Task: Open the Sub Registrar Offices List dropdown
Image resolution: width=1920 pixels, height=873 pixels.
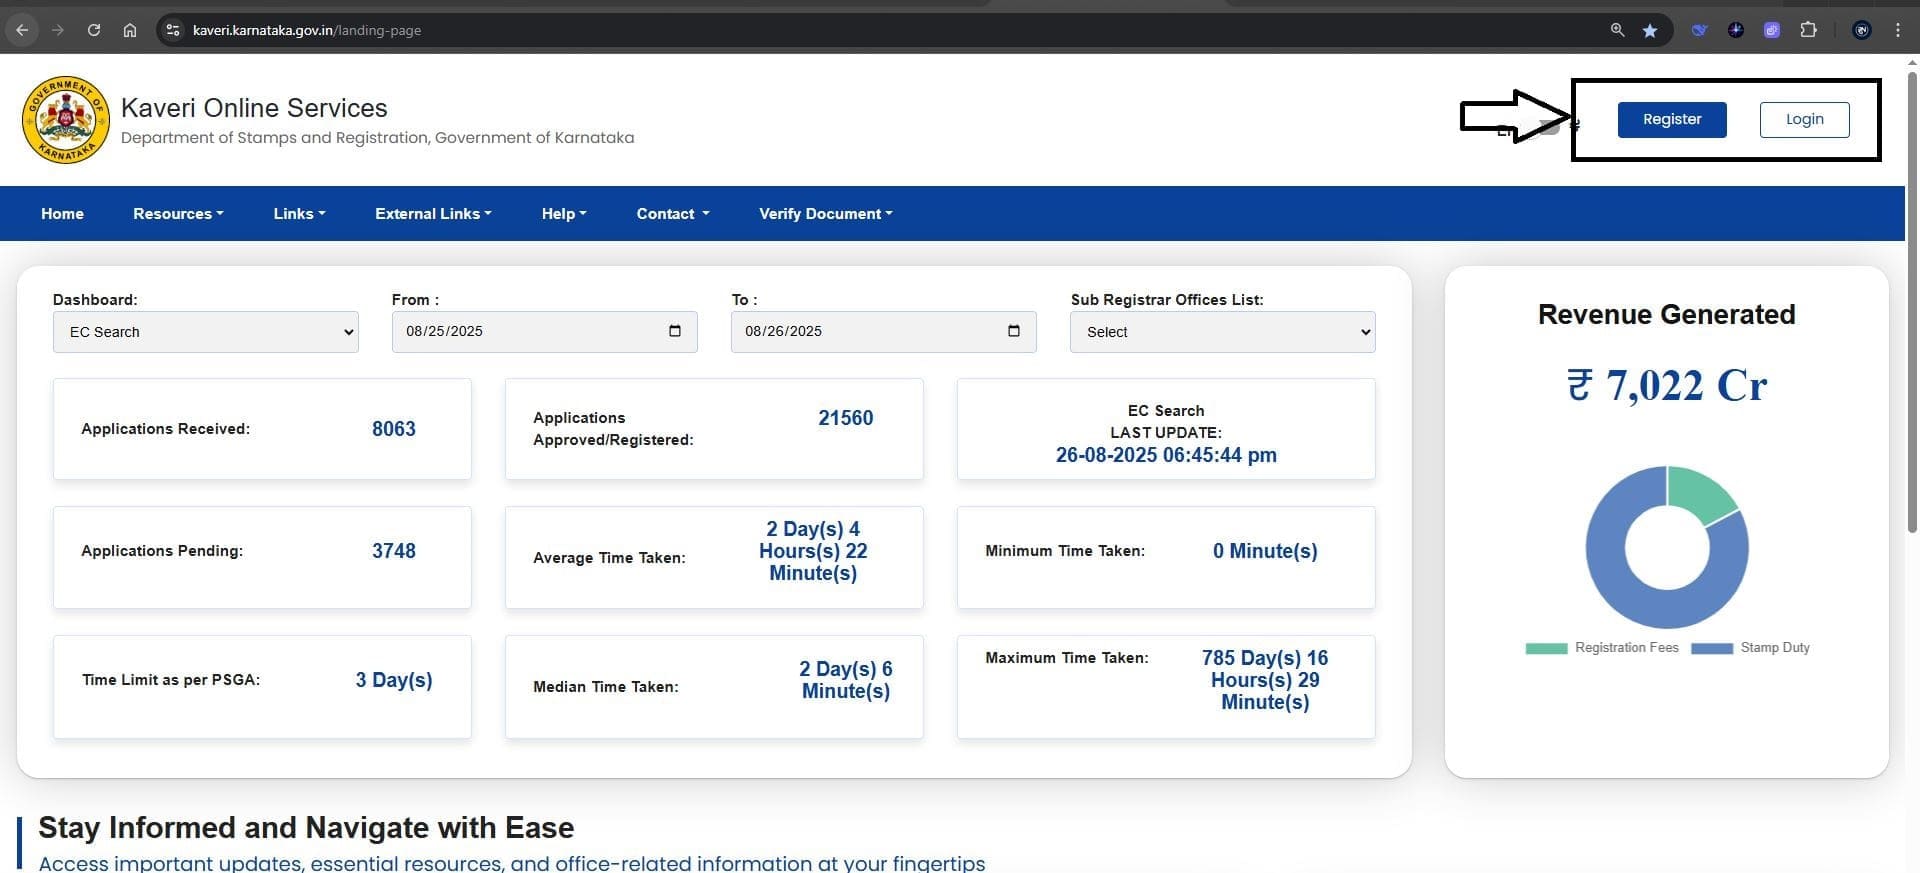Action: coord(1222,332)
